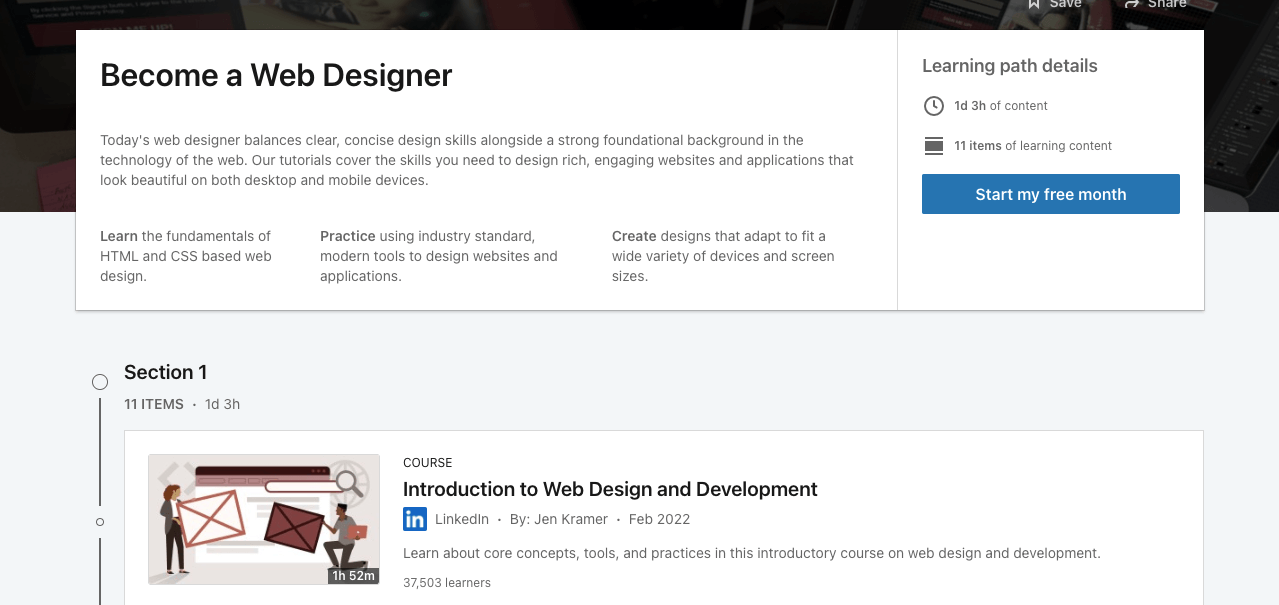Image resolution: width=1279 pixels, height=605 pixels.
Task: Click the Share arrow icon
Action: tap(1132, 4)
